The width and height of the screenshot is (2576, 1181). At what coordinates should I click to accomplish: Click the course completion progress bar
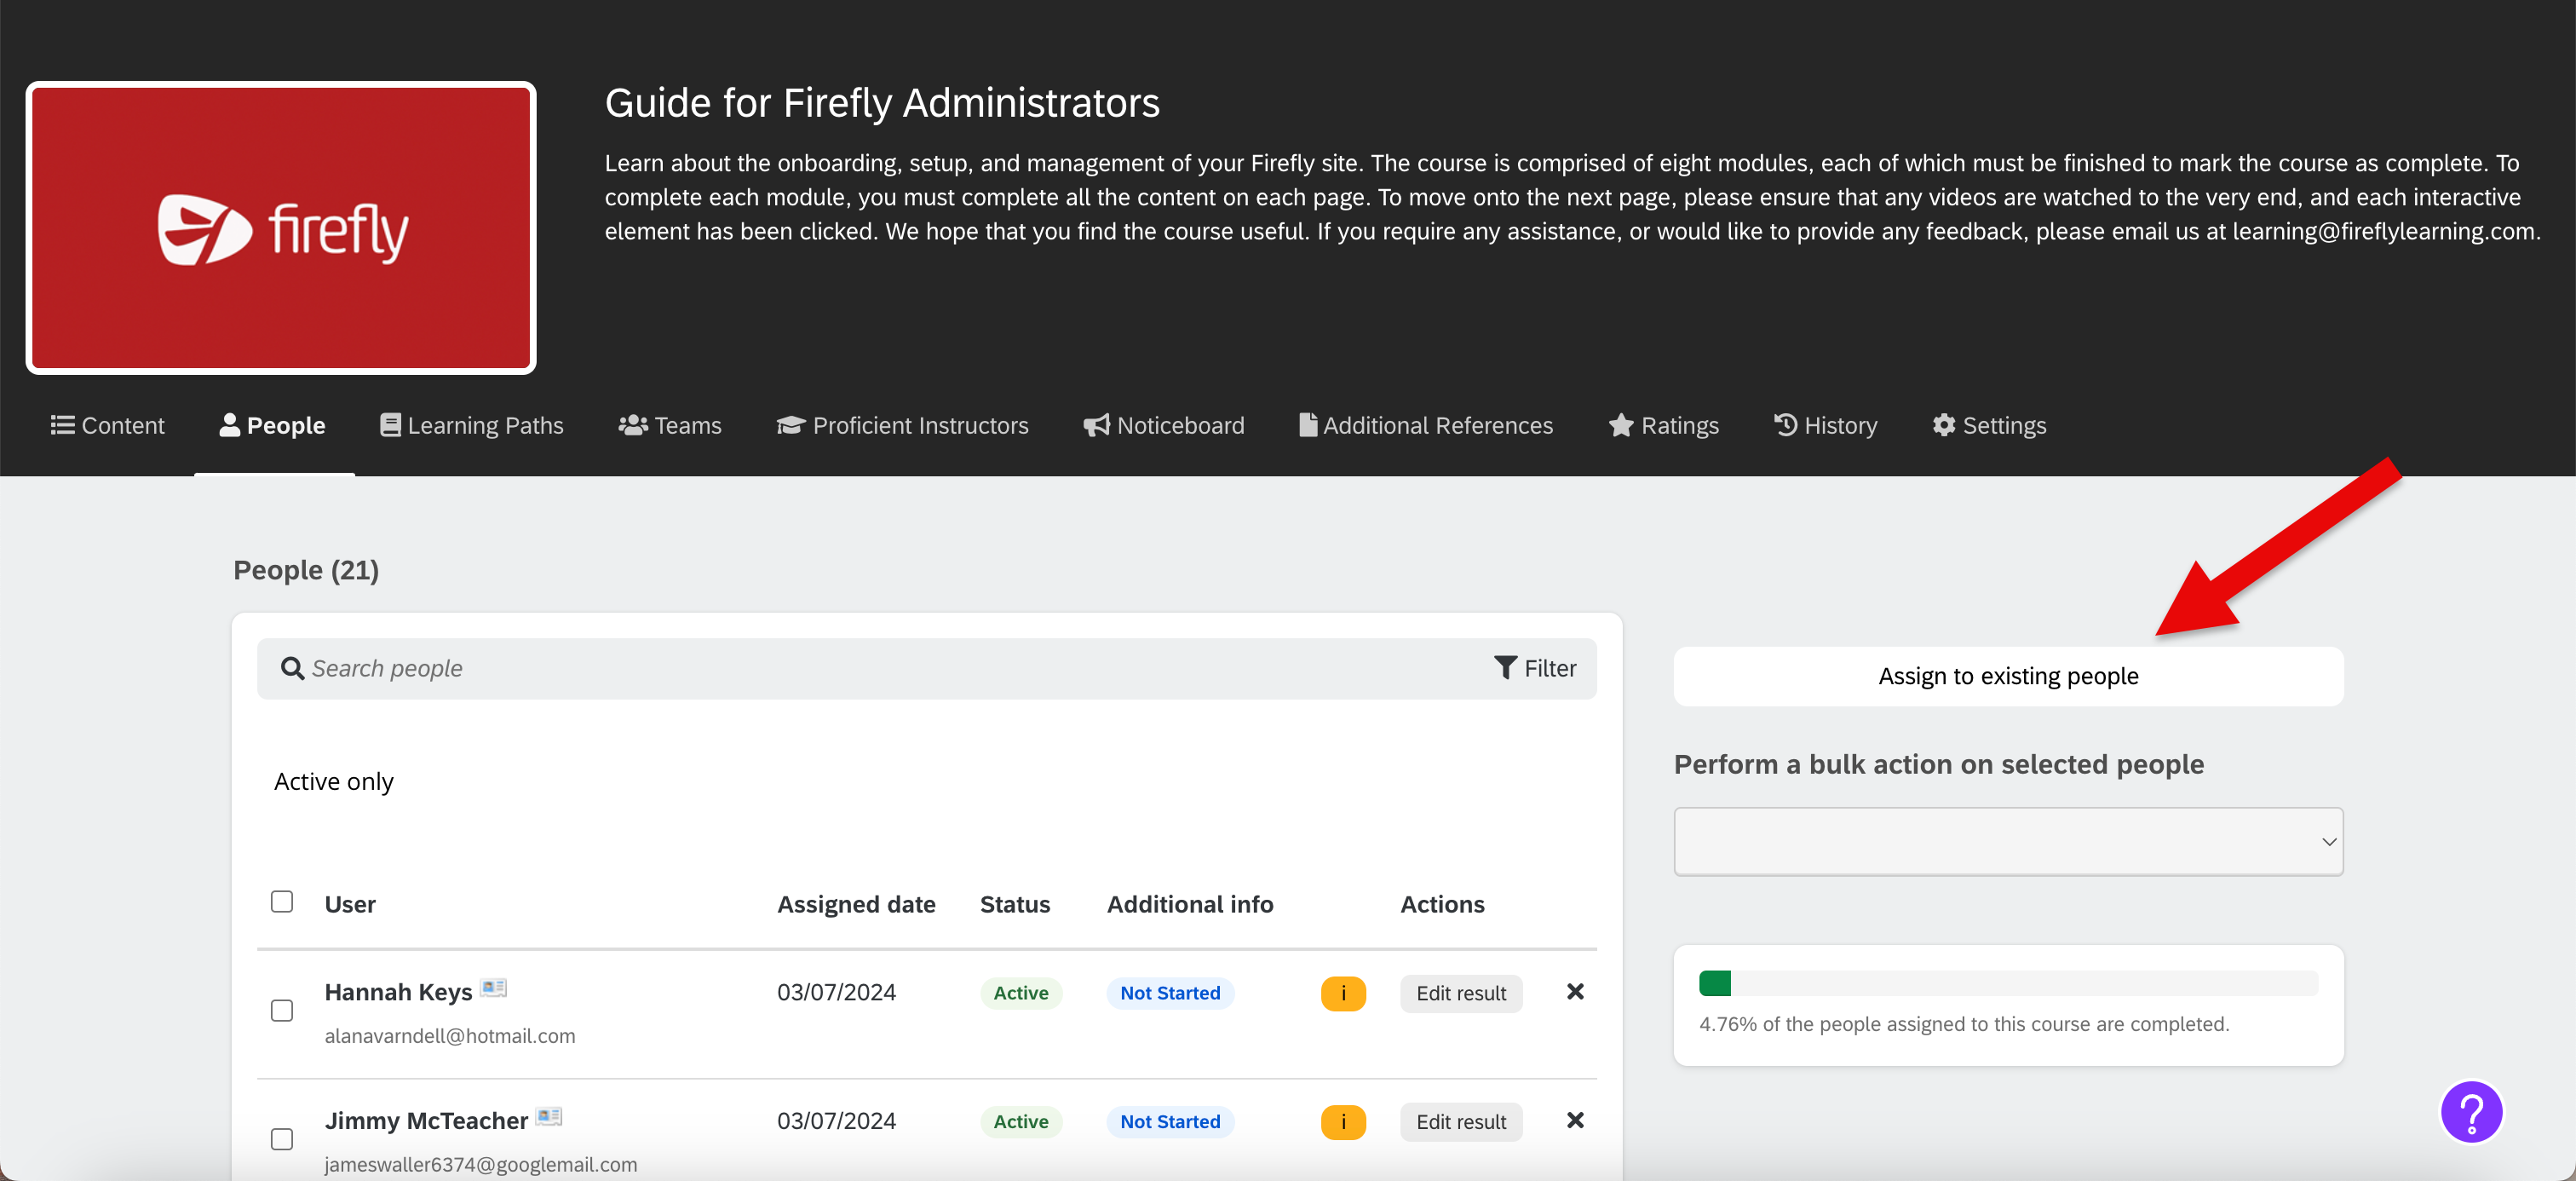pyautogui.click(x=2007, y=984)
